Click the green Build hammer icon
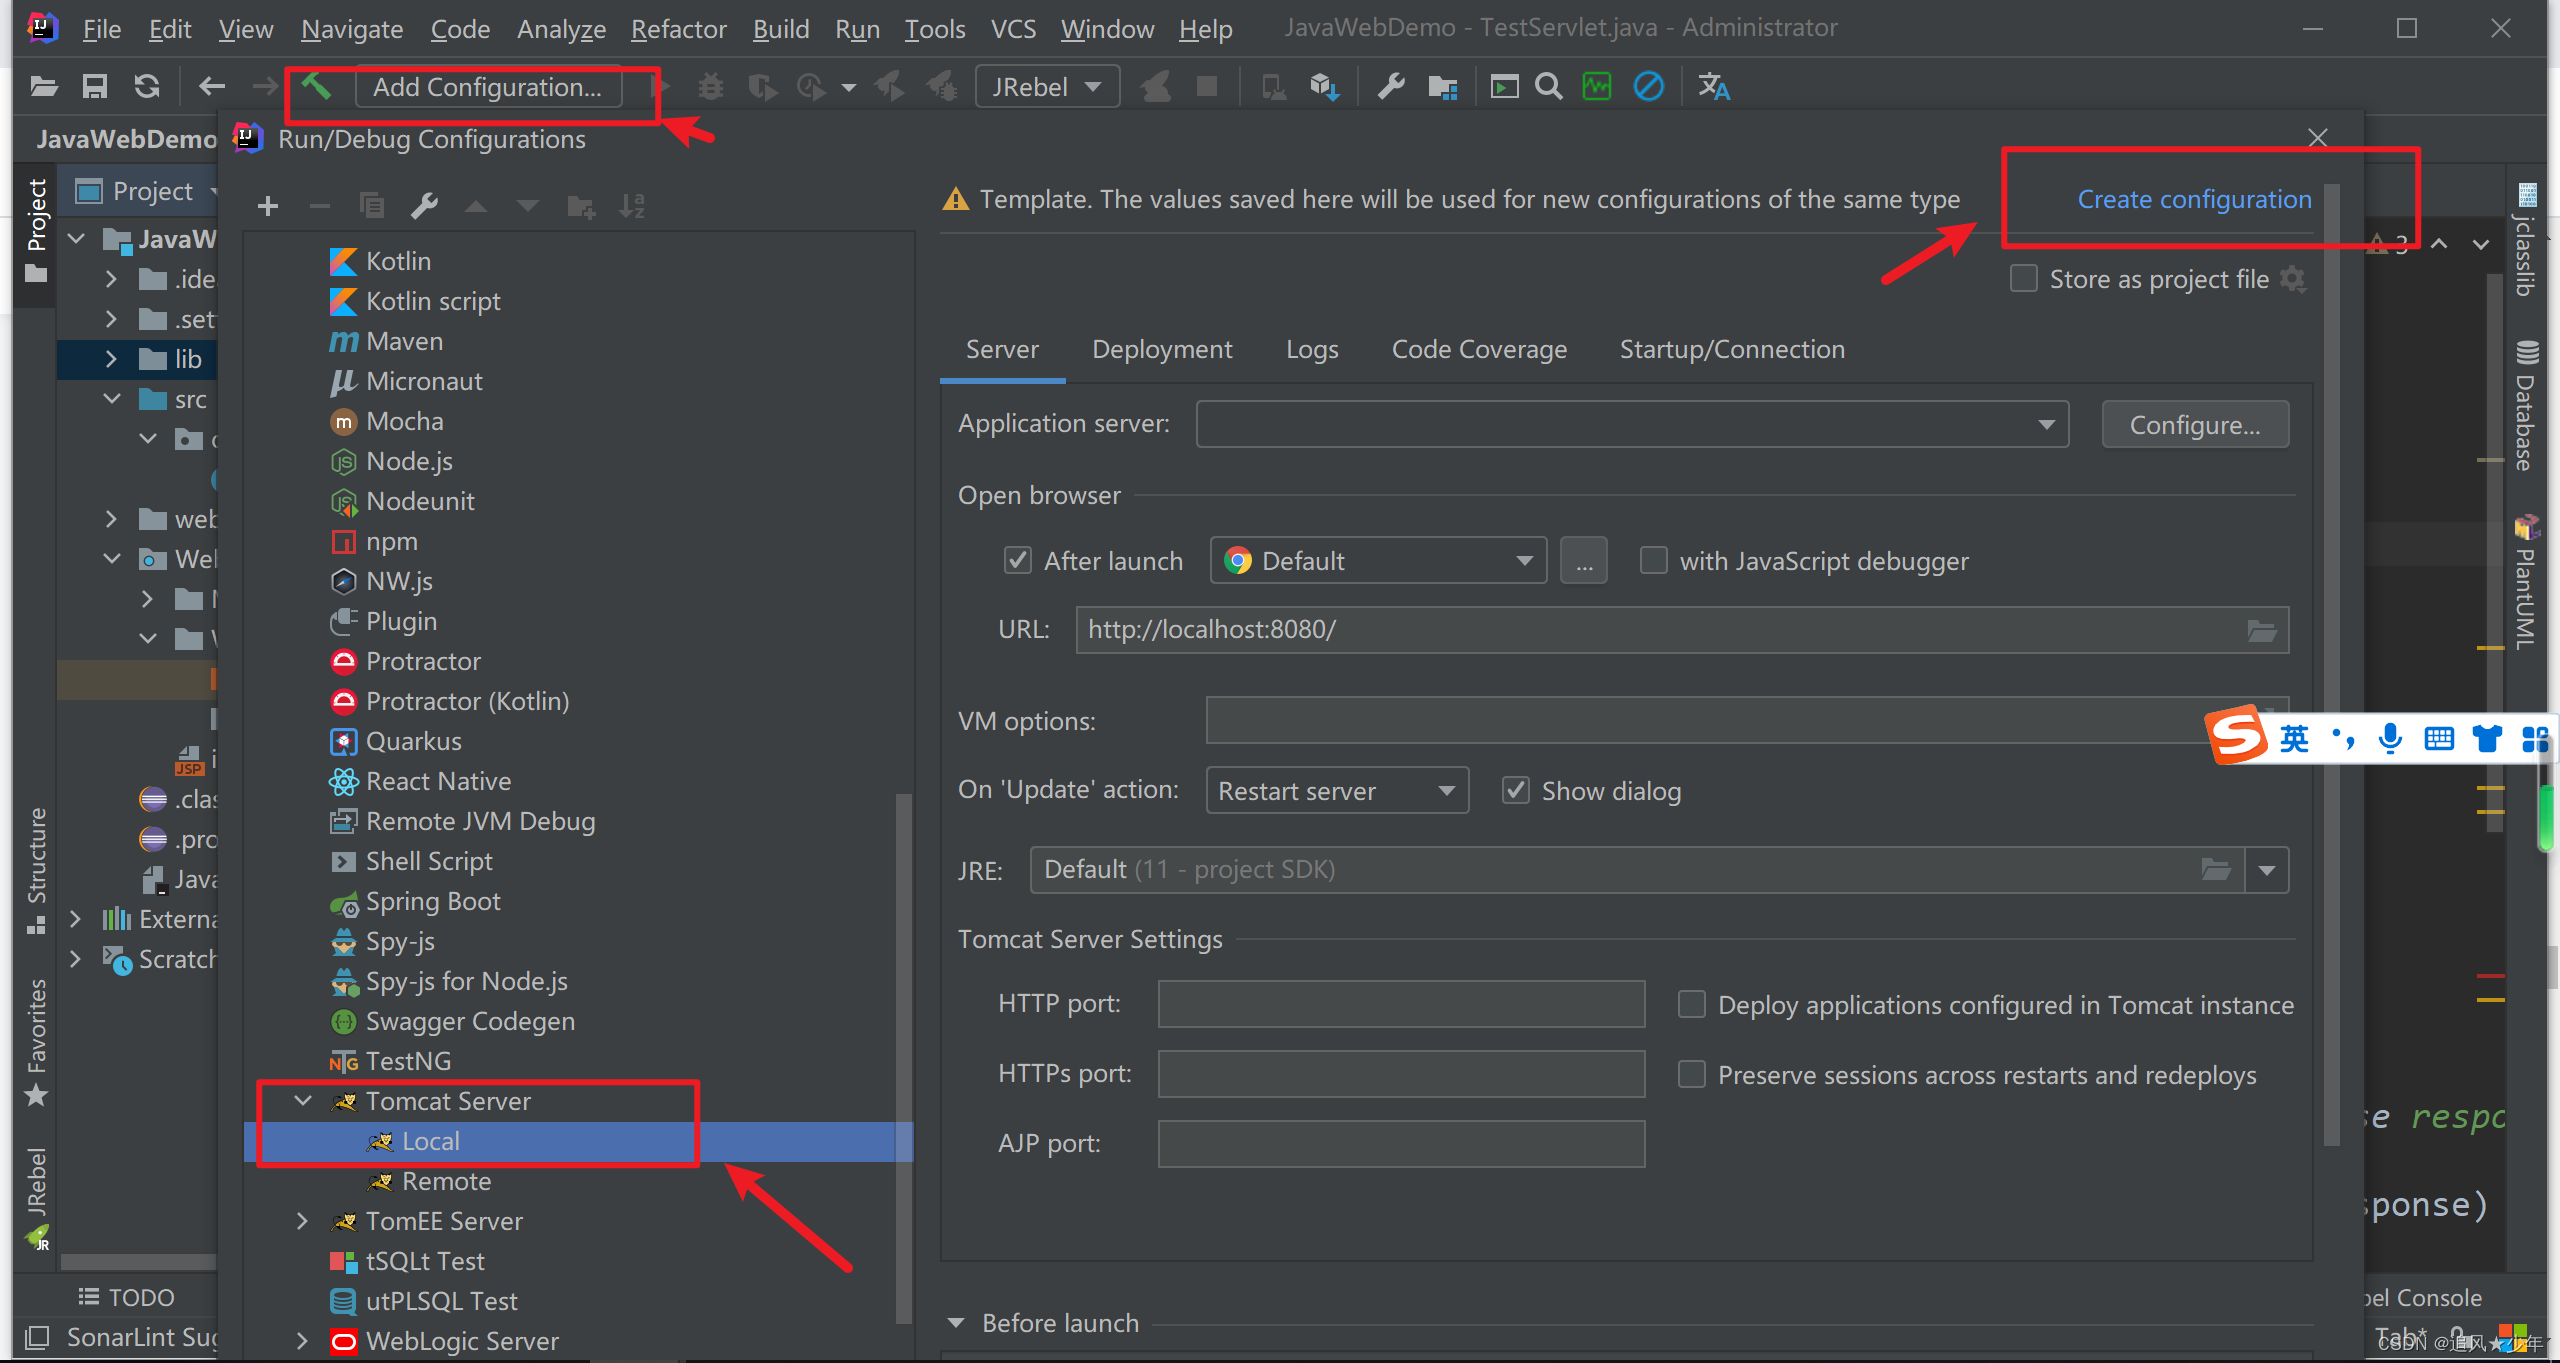2560x1363 pixels. pos(317,87)
